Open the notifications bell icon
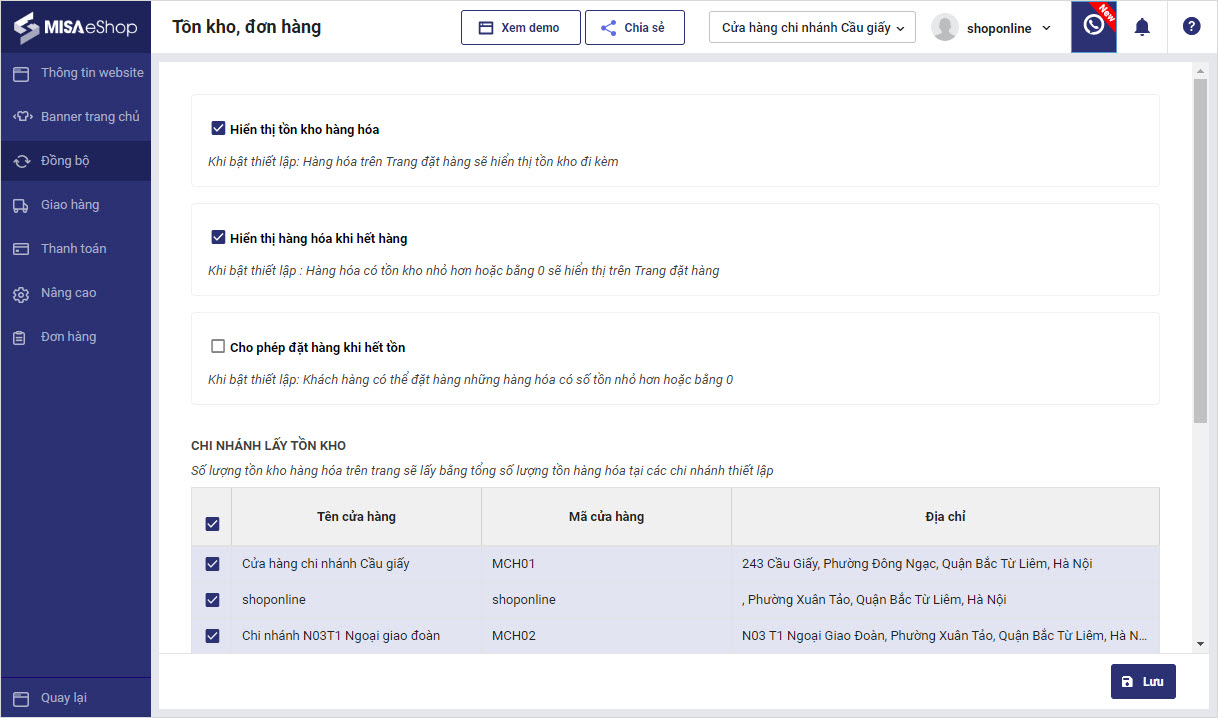This screenshot has width=1218, height=718. [x=1142, y=27]
